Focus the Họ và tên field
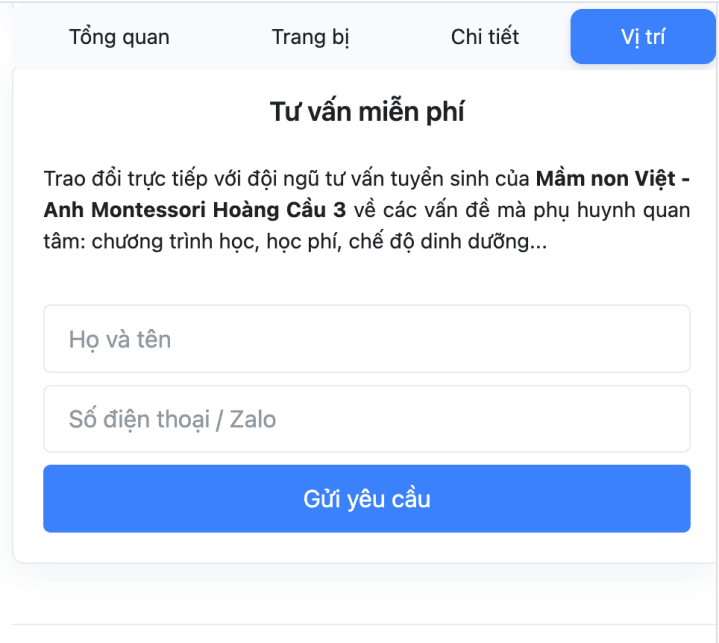 [x=367, y=338]
